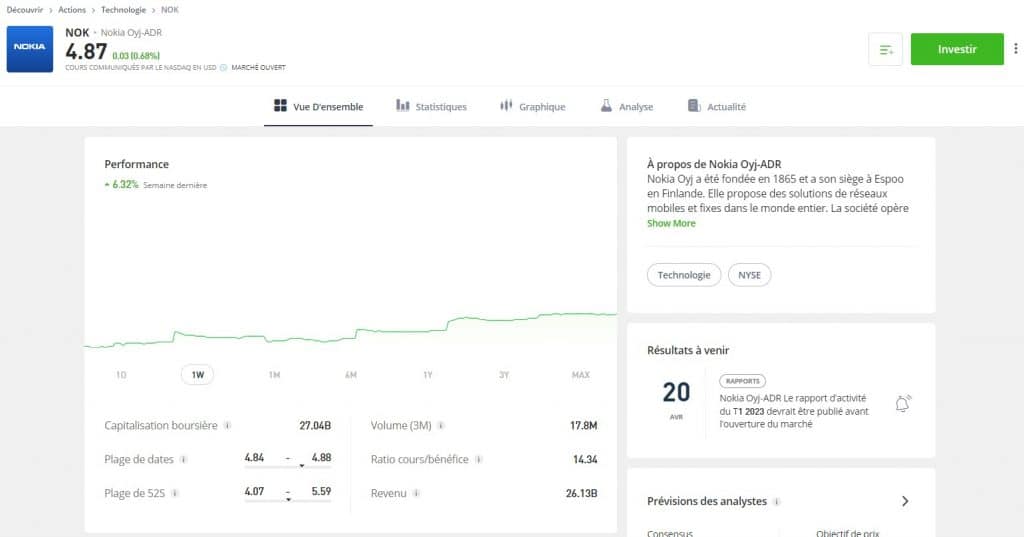Click the À propos de Nokia Oyj-ADR heading
The width and height of the screenshot is (1024, 537).
(714, 164)
